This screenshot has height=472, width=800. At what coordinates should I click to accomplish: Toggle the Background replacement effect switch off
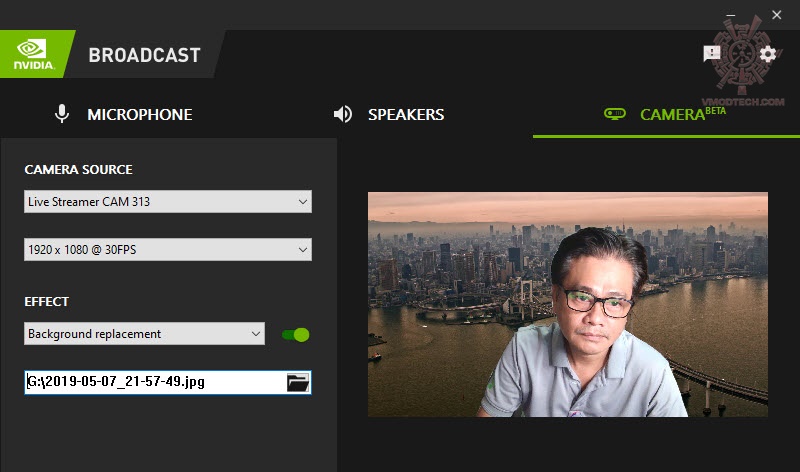[x=295, y=335]
